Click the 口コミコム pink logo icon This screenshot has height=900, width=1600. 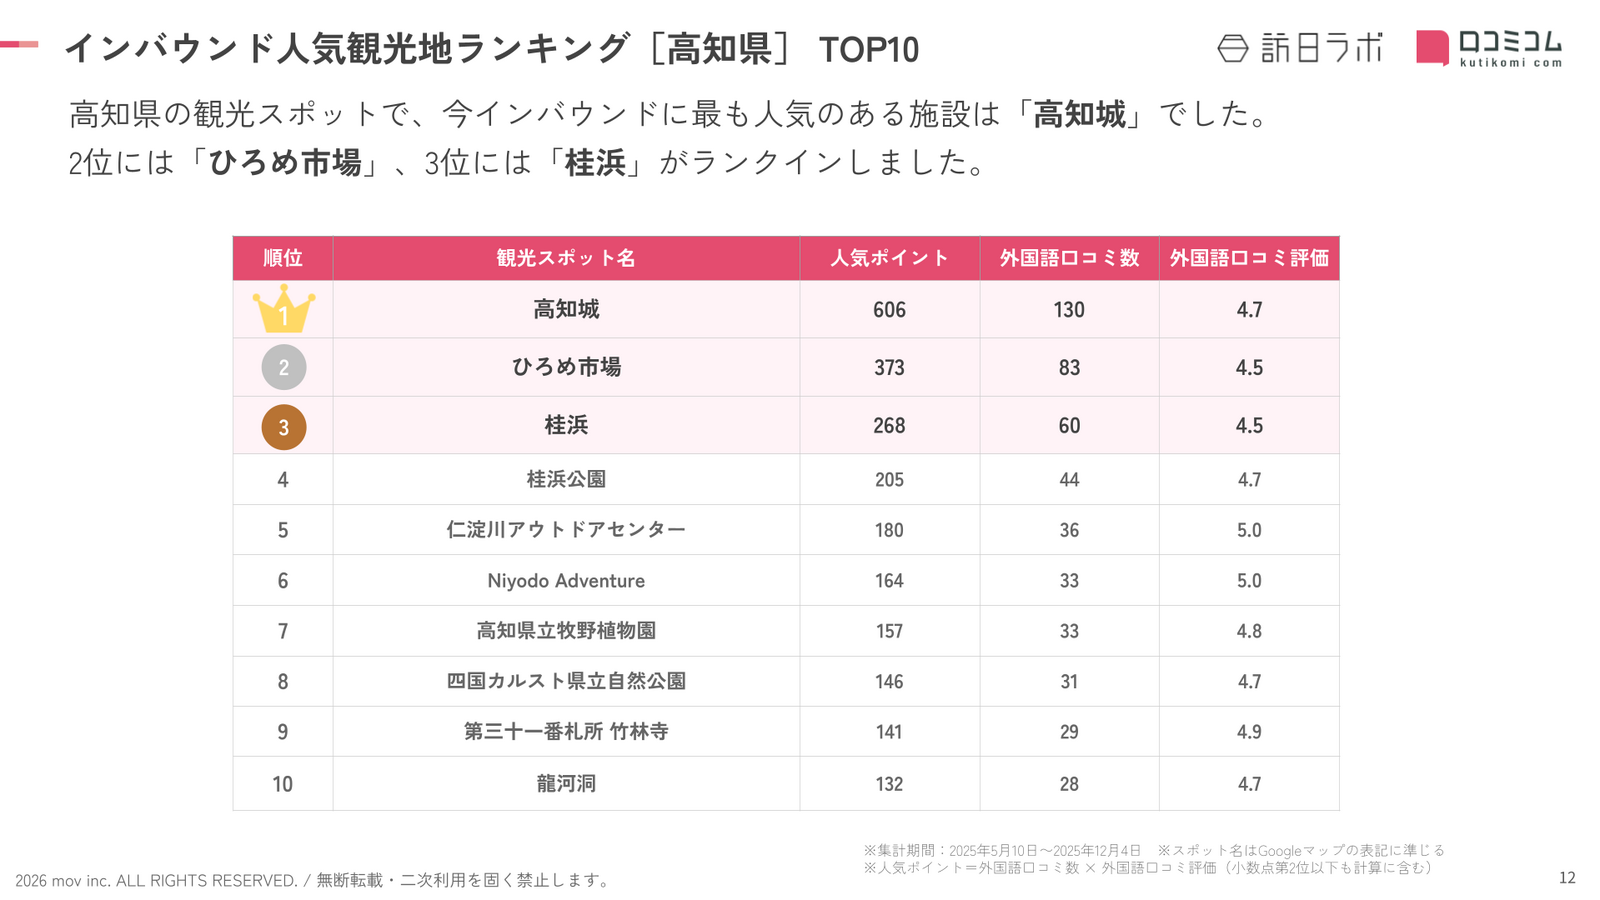(1432, 48)
